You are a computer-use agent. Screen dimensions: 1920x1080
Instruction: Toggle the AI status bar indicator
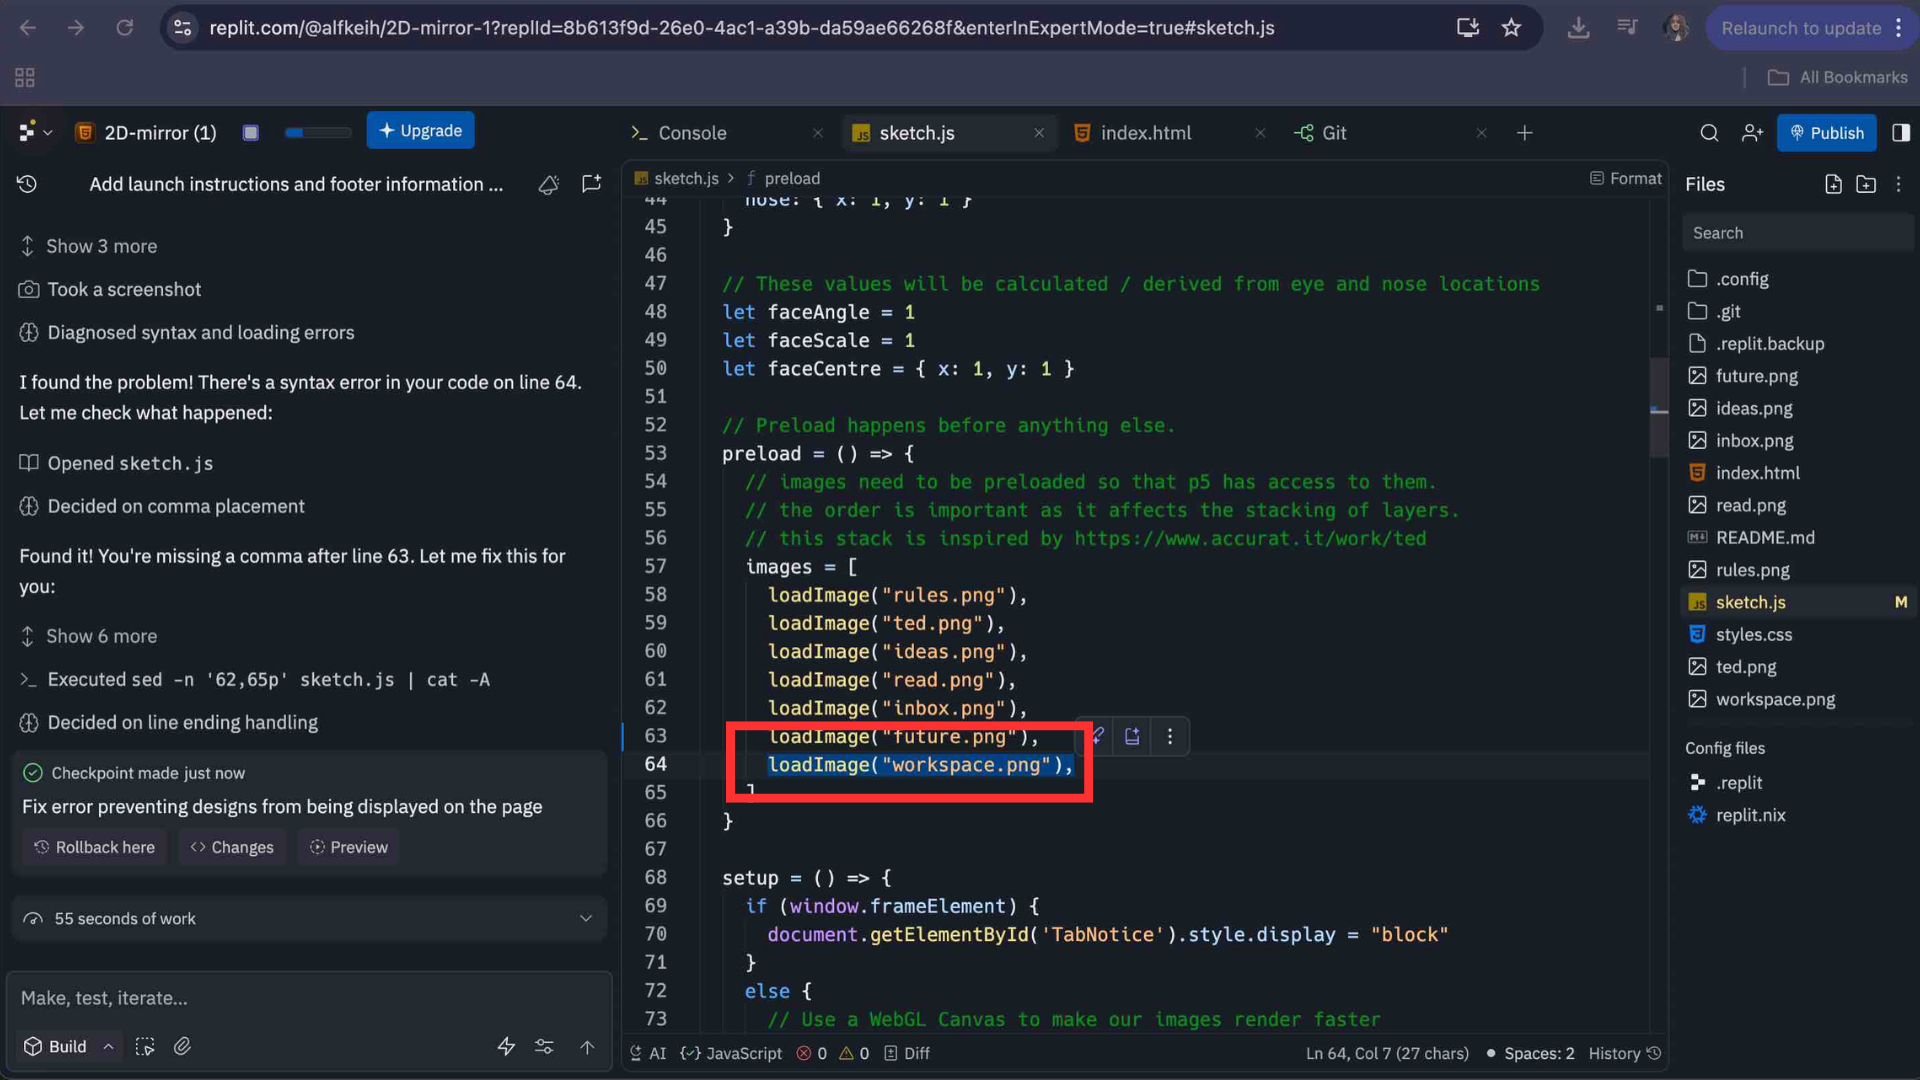[648, 1053]
